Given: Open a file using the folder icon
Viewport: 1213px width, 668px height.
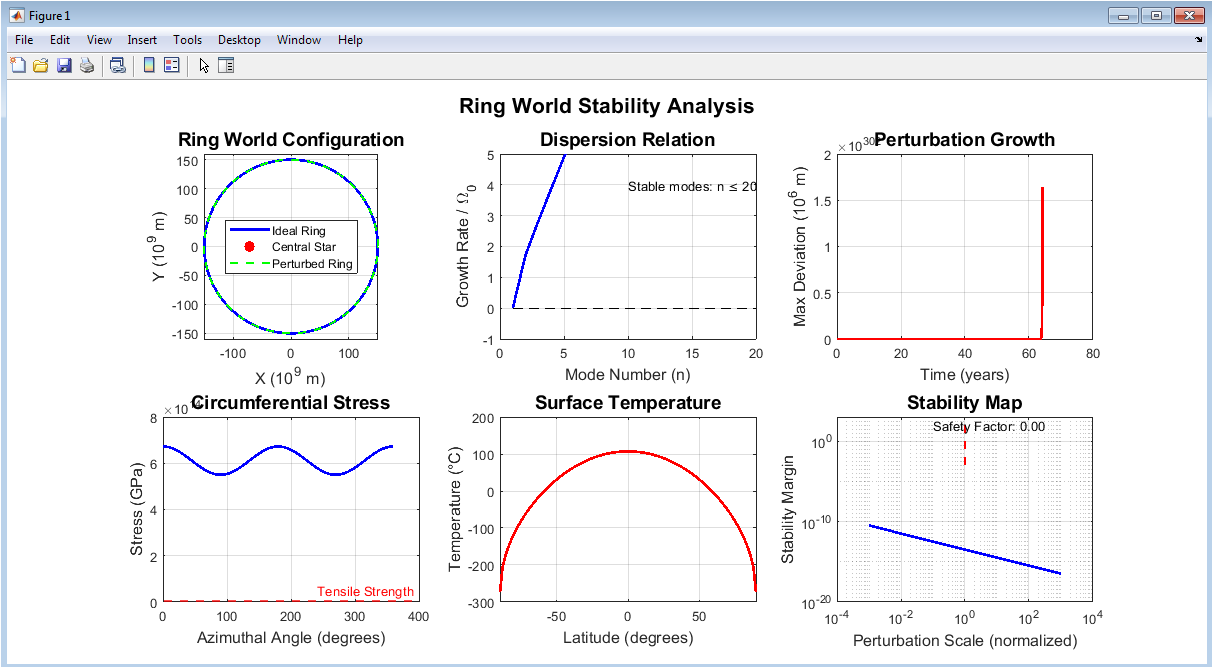Looking at the screenshot, I should point(41,66).
